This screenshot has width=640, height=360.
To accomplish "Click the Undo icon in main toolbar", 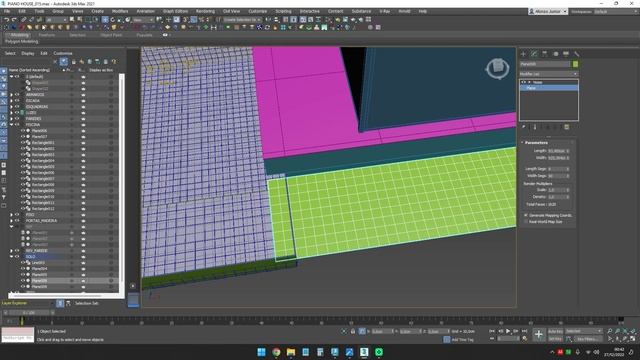I will click(7, 20).
